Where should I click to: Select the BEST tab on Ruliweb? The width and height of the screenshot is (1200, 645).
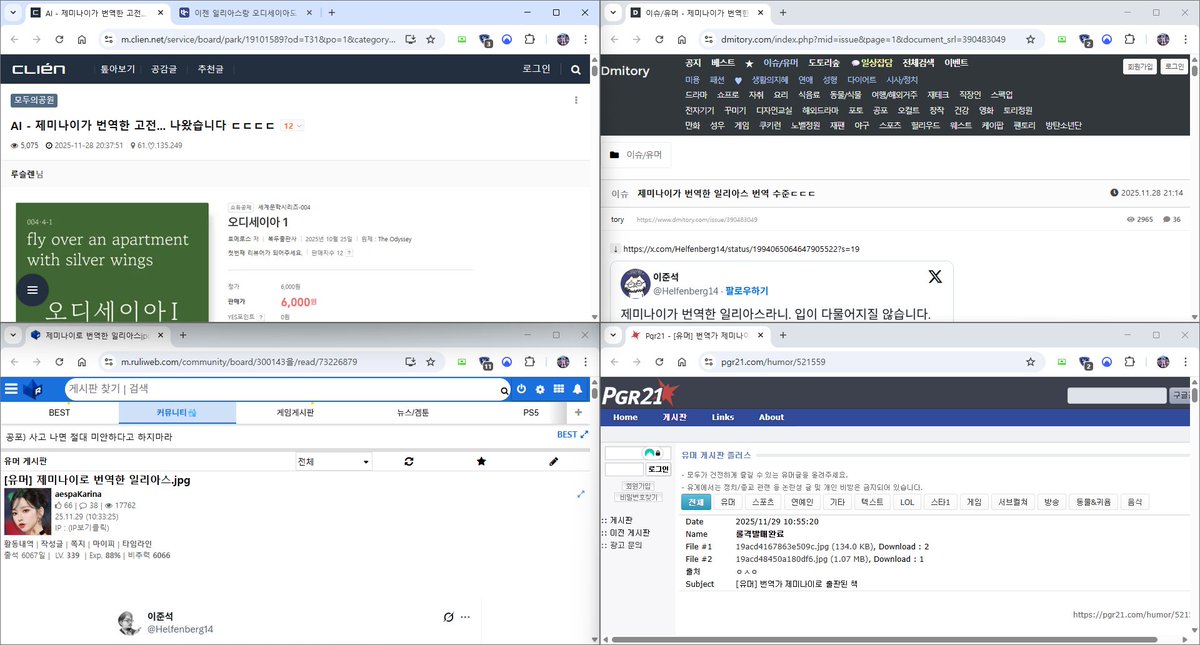tap(59, 412)
